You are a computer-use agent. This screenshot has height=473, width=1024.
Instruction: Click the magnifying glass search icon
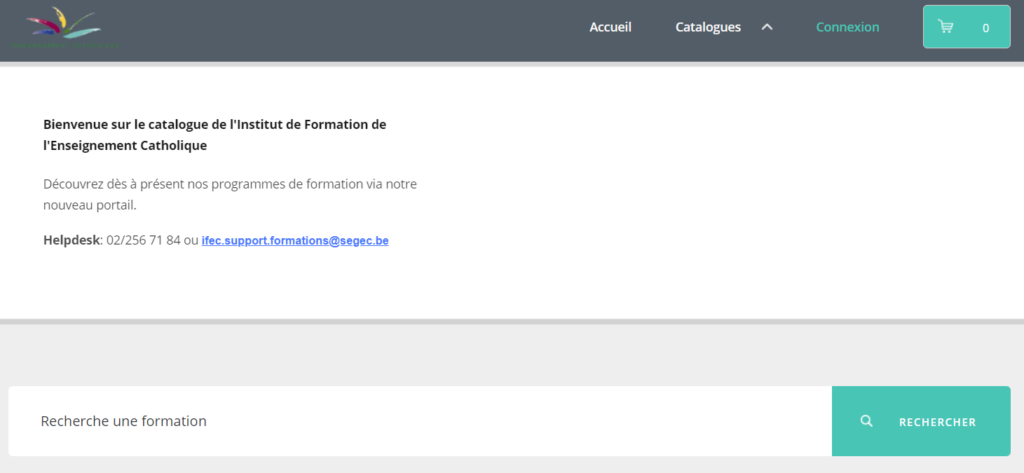(866, 422)
